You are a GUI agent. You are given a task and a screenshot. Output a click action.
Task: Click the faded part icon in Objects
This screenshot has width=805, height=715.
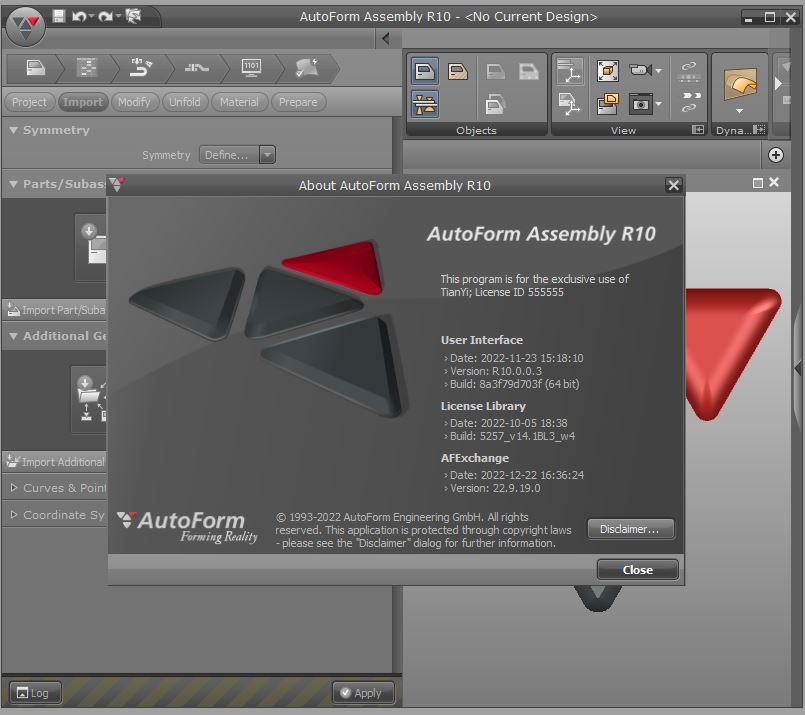(x=528, y=71)
